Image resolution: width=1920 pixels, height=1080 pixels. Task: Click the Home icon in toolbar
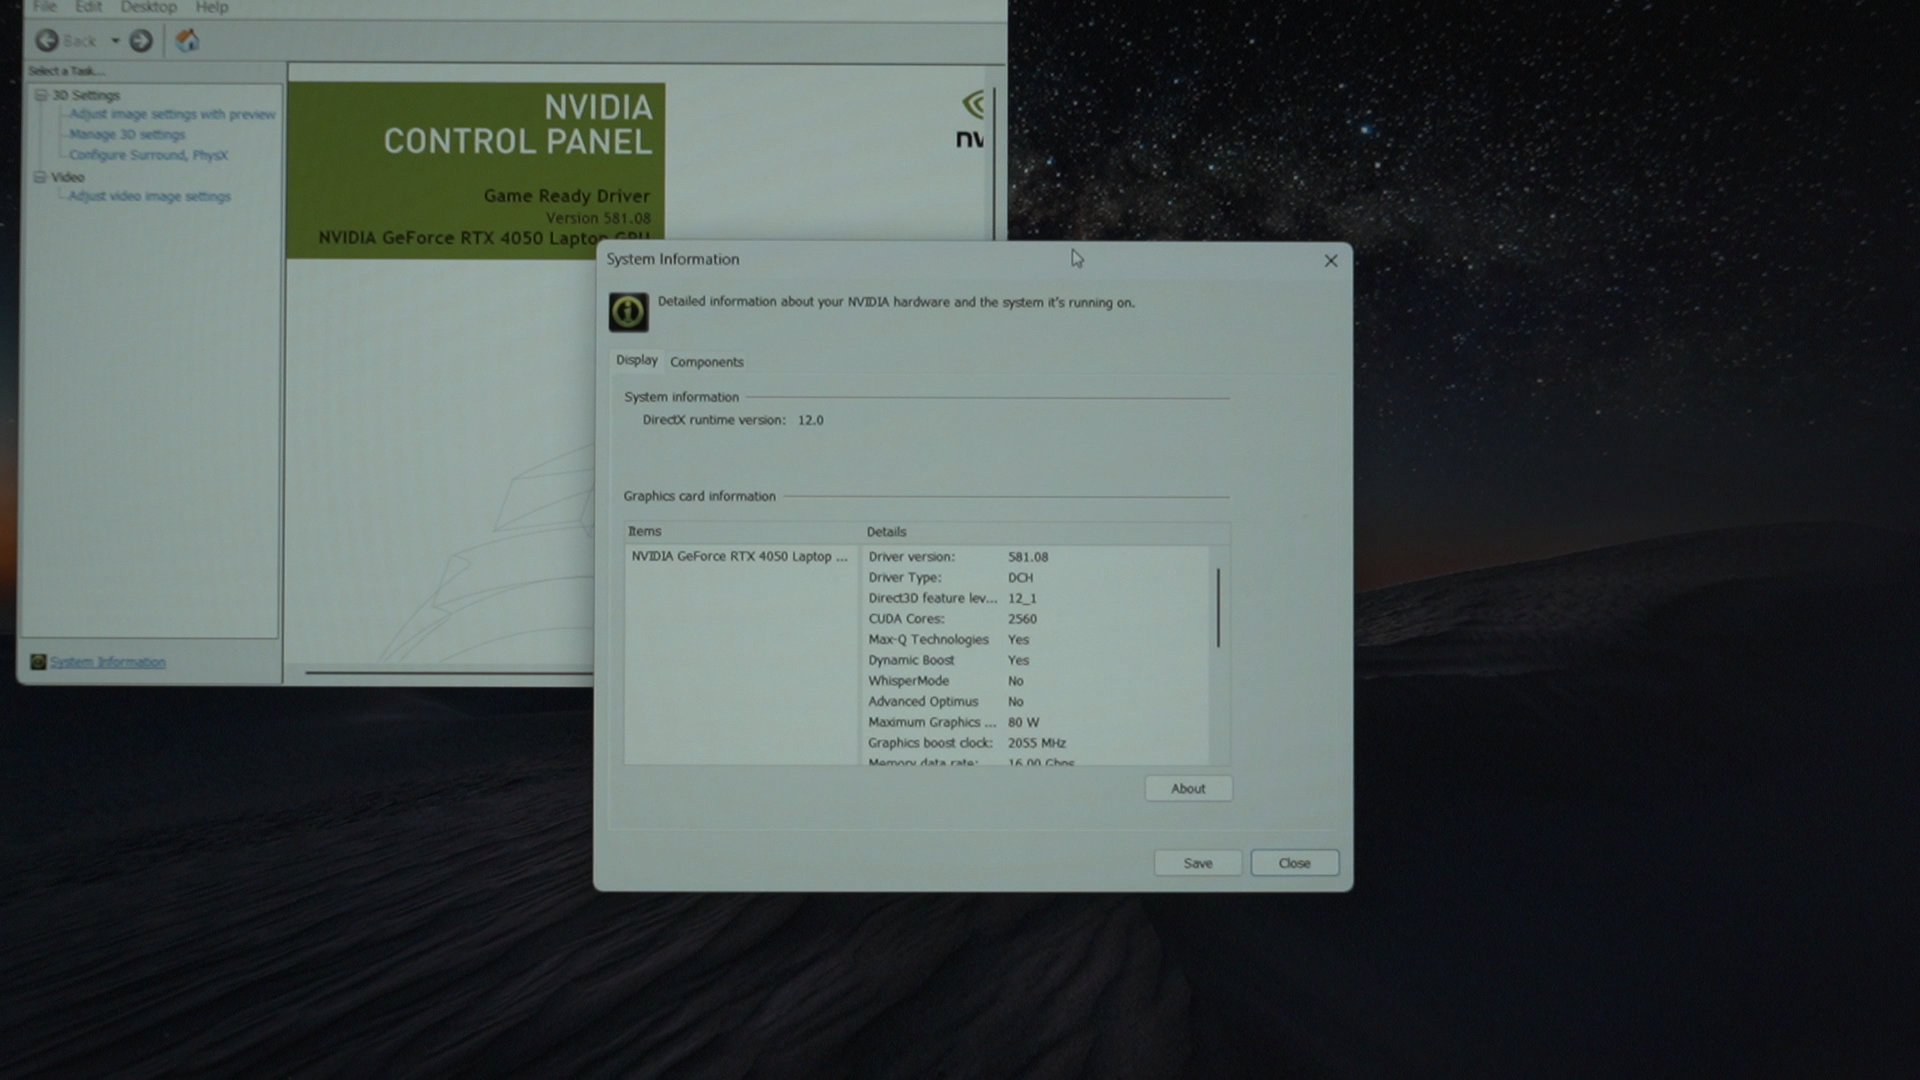(187, 41)
